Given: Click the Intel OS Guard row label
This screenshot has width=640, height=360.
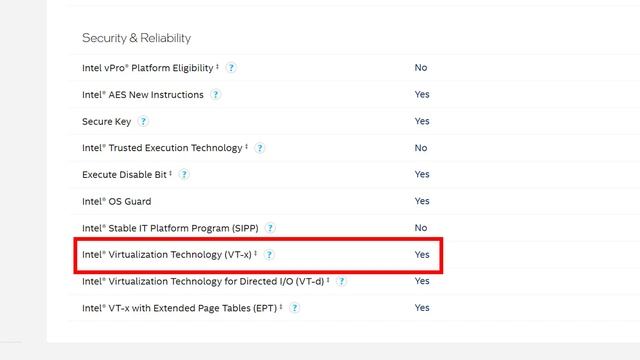Looking at the screenshot, I should pos(117,201).
